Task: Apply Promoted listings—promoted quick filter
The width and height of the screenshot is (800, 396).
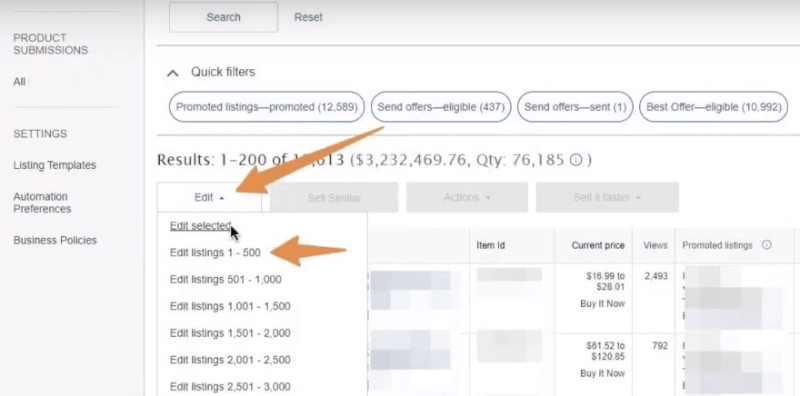Action: (267, 107)
